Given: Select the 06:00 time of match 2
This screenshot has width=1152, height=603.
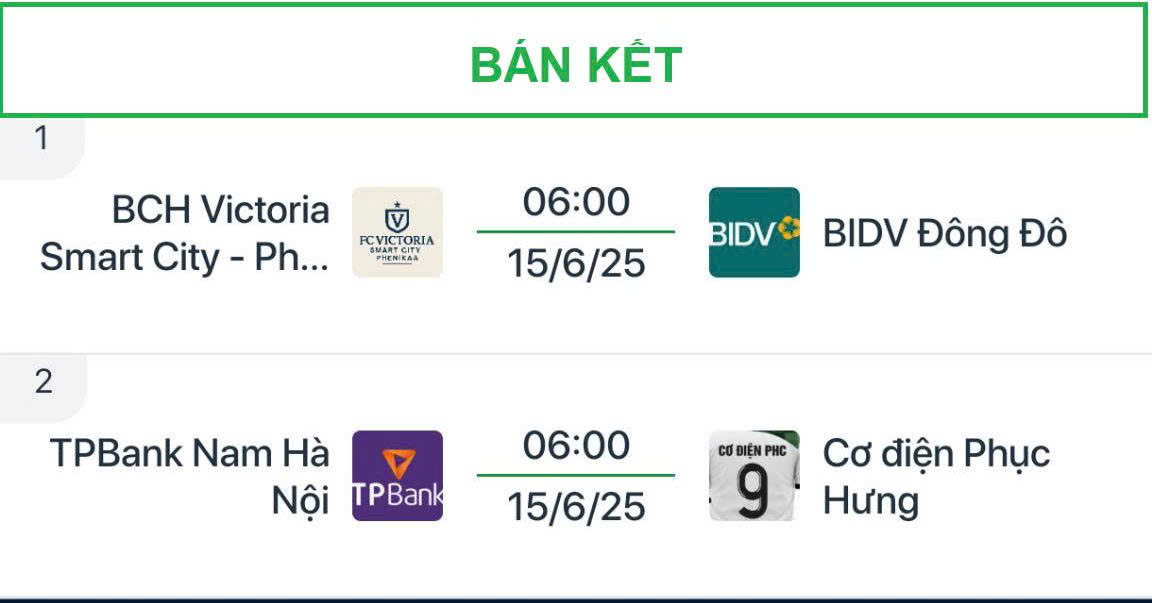Looking at the screenshot, I should point(576,446).
